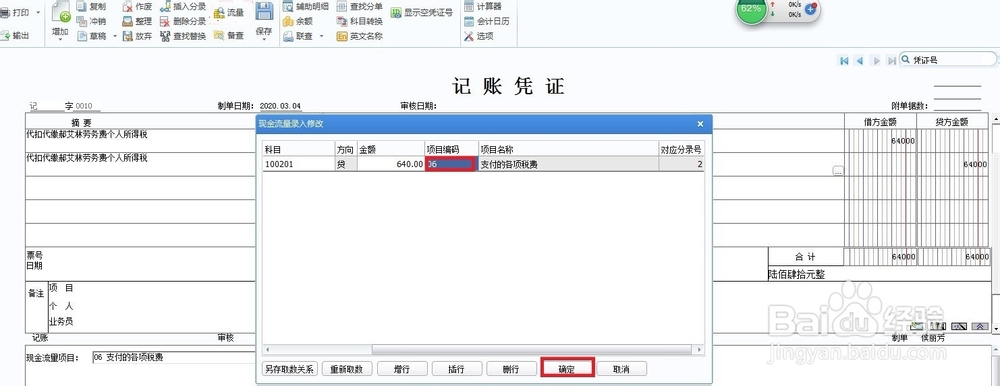
Task: Click the 制单日期 2020.03.04 field
Action: point(280,106)
